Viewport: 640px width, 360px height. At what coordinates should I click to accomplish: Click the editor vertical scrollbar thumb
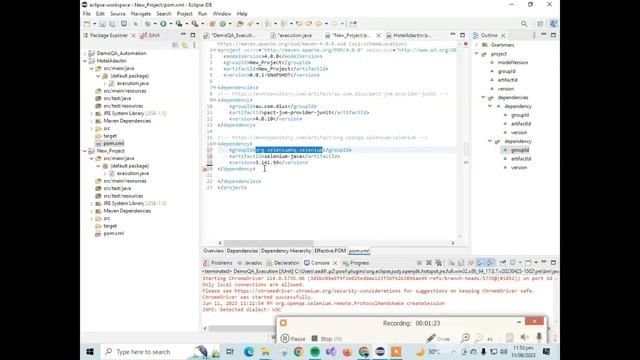pos(466,148)
